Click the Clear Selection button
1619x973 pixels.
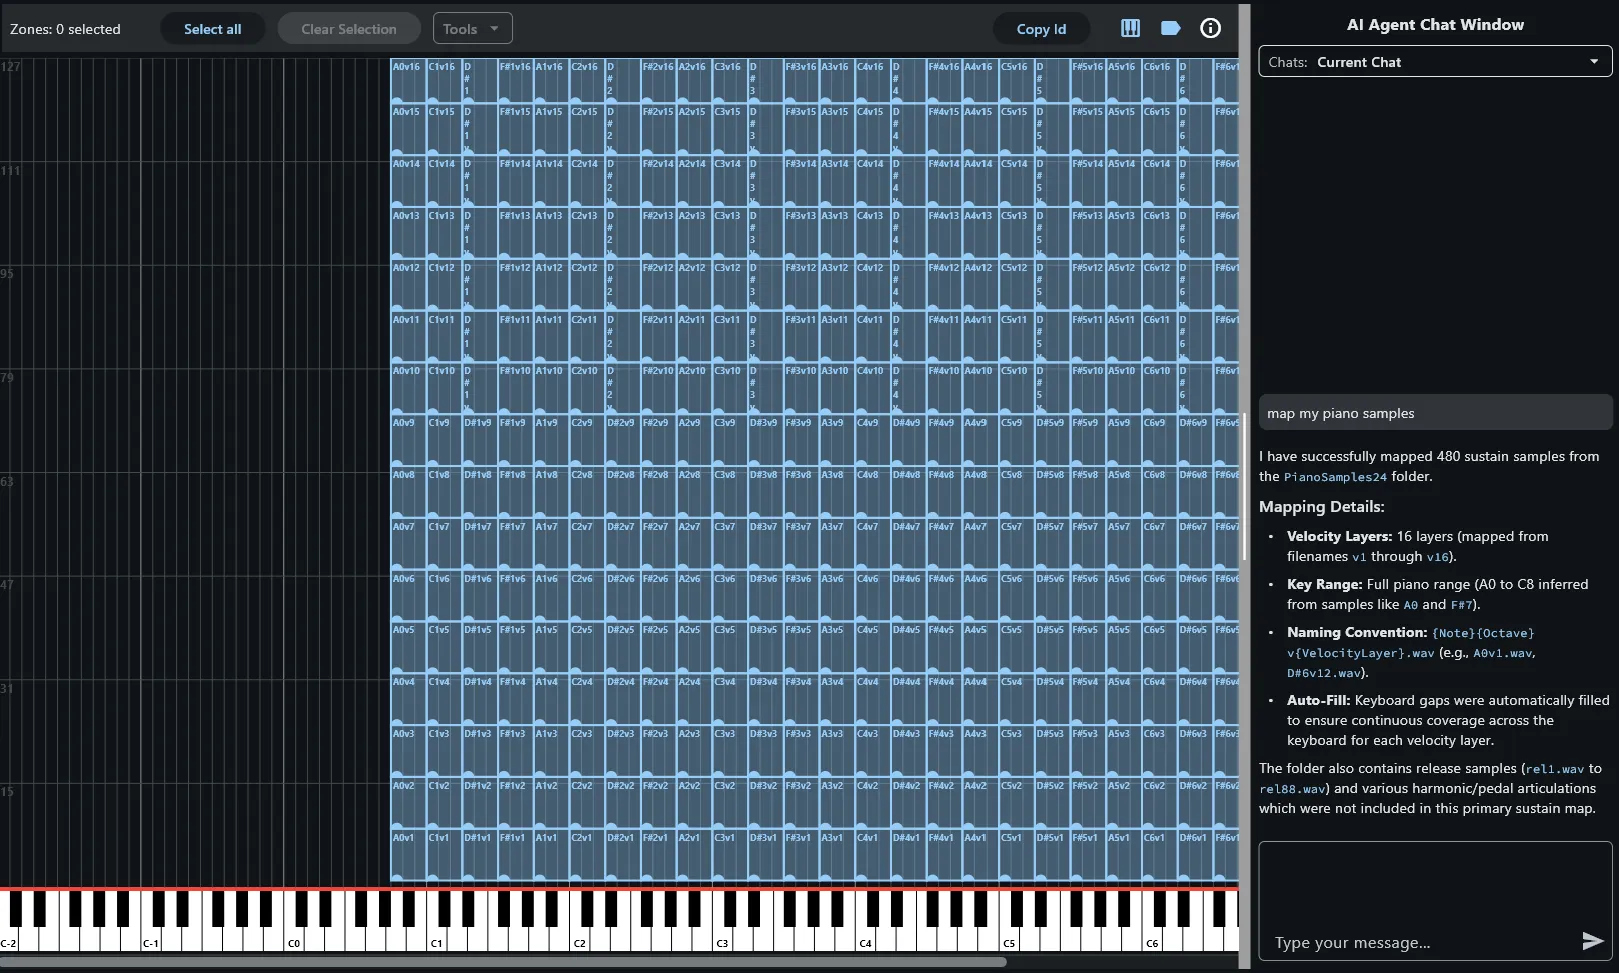pyautogui.click(x=349, y=29)
